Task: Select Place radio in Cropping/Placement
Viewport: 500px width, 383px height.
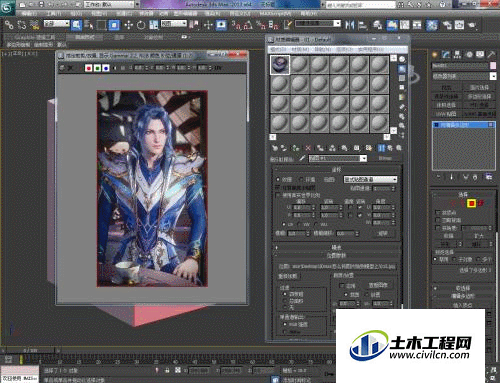Action: pyautogui.click(x=367, y=295)
